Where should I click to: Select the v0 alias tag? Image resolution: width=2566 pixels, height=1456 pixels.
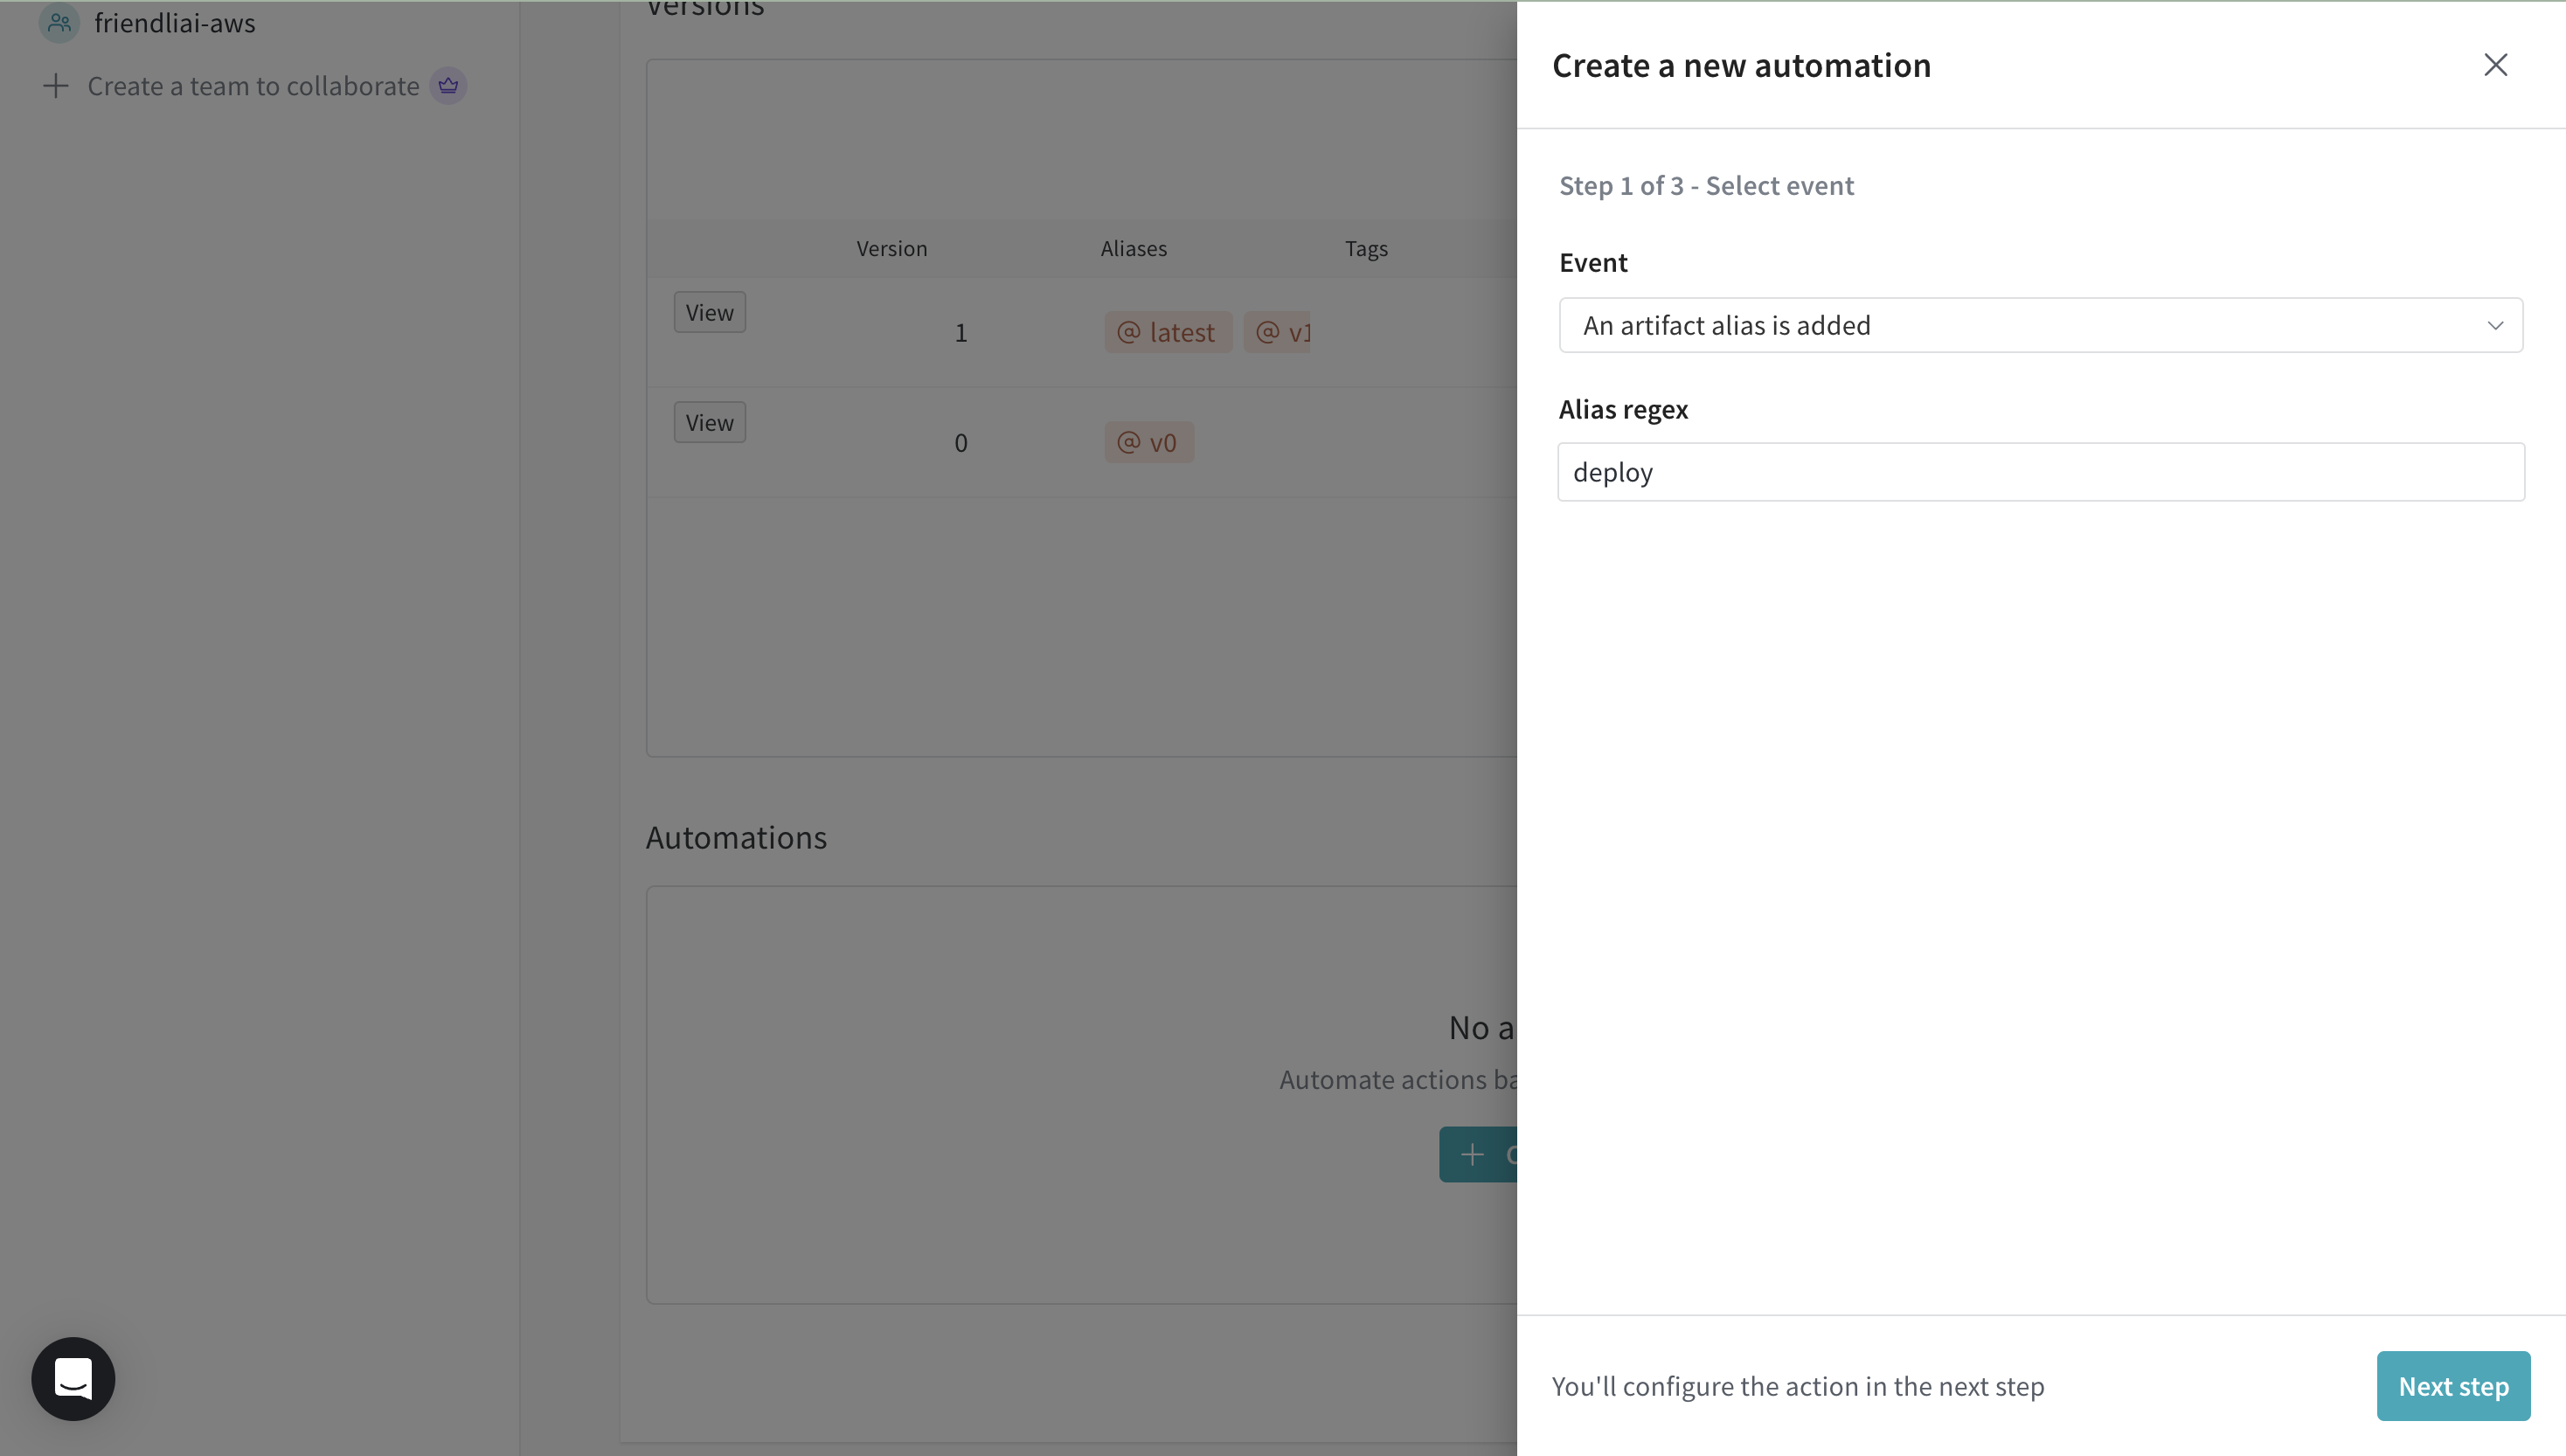point(1148,441)
